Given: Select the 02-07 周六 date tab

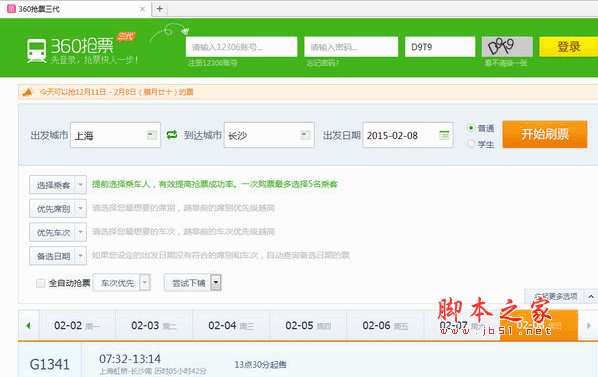Looking at the screenshot, I should click(x=462, y=326).
